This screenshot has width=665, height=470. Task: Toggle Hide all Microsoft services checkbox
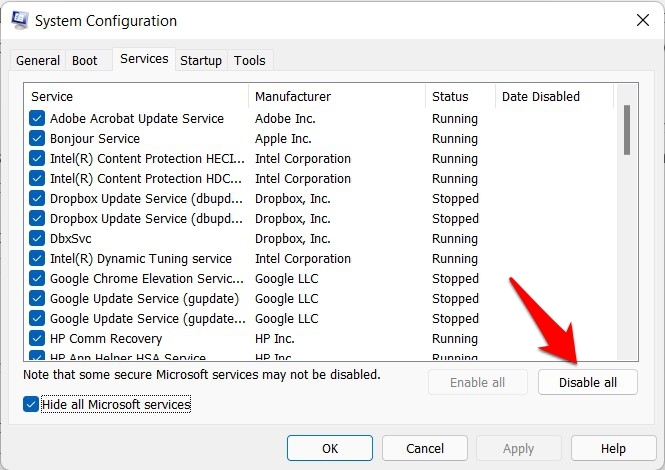[31, 404]
